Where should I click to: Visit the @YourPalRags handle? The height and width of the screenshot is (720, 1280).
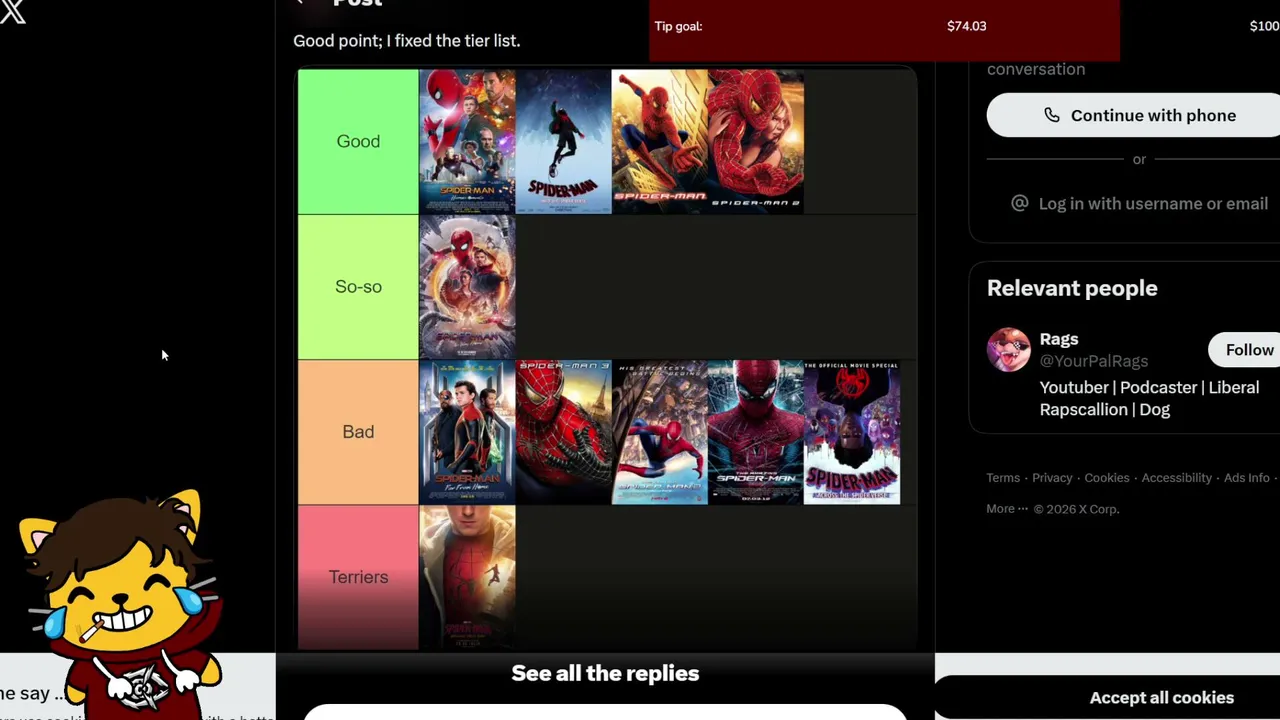click(1093, 361)
